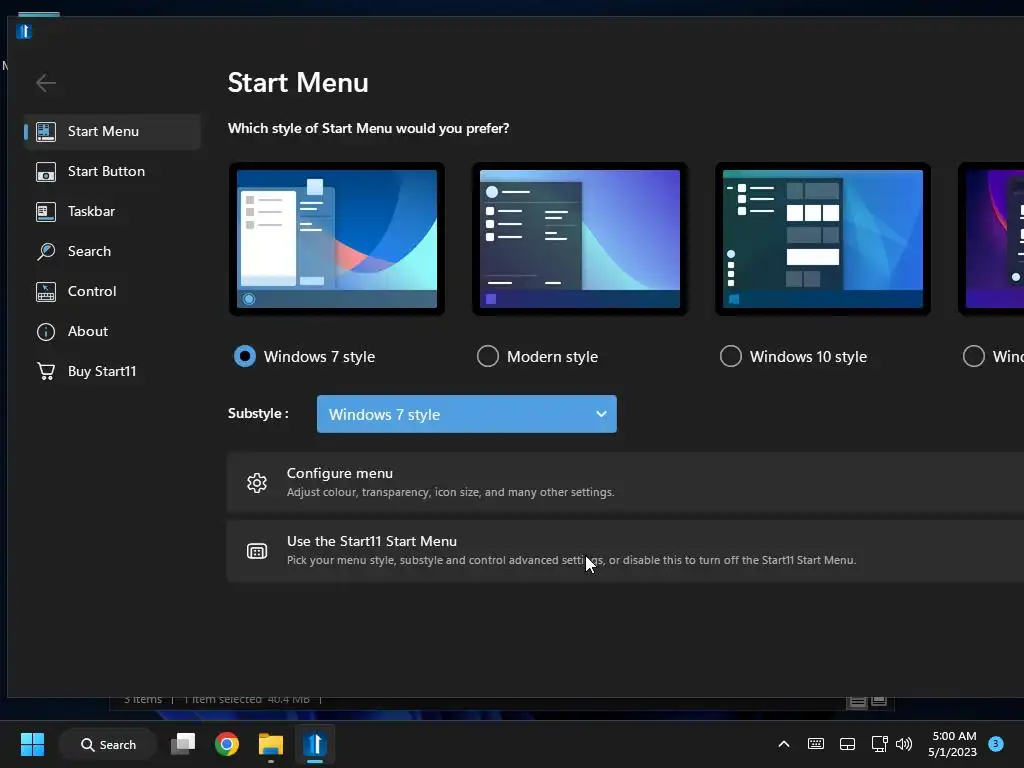1024x768 pixels.
Task: Click the Use the Start11 Start Menu icon
Action: click(x=257, y=551)
